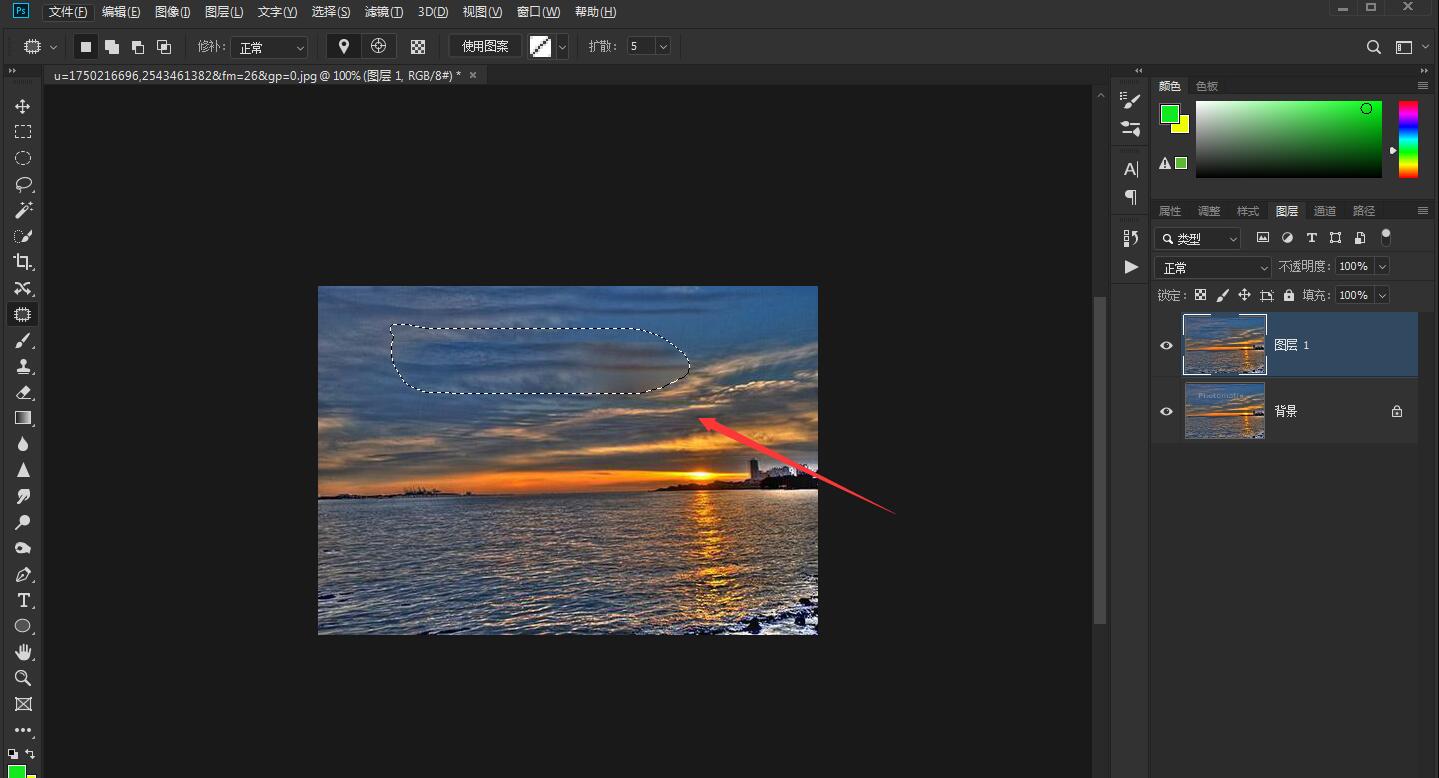Screen dimensions: 1439x778
Task: Click the Actions play icon in side dock
Action: (x=1131, y=267)
